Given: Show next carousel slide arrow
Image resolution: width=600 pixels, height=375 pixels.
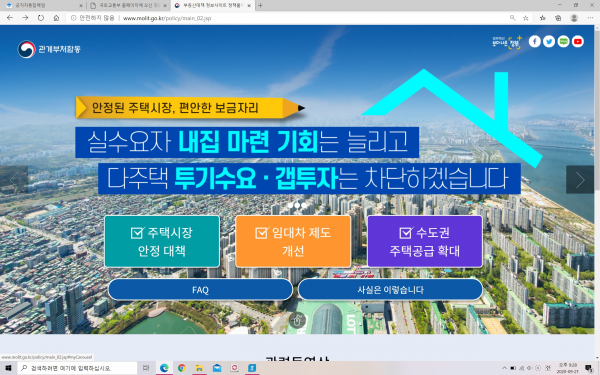Looking at the screenshot, I should click(580, 179).
